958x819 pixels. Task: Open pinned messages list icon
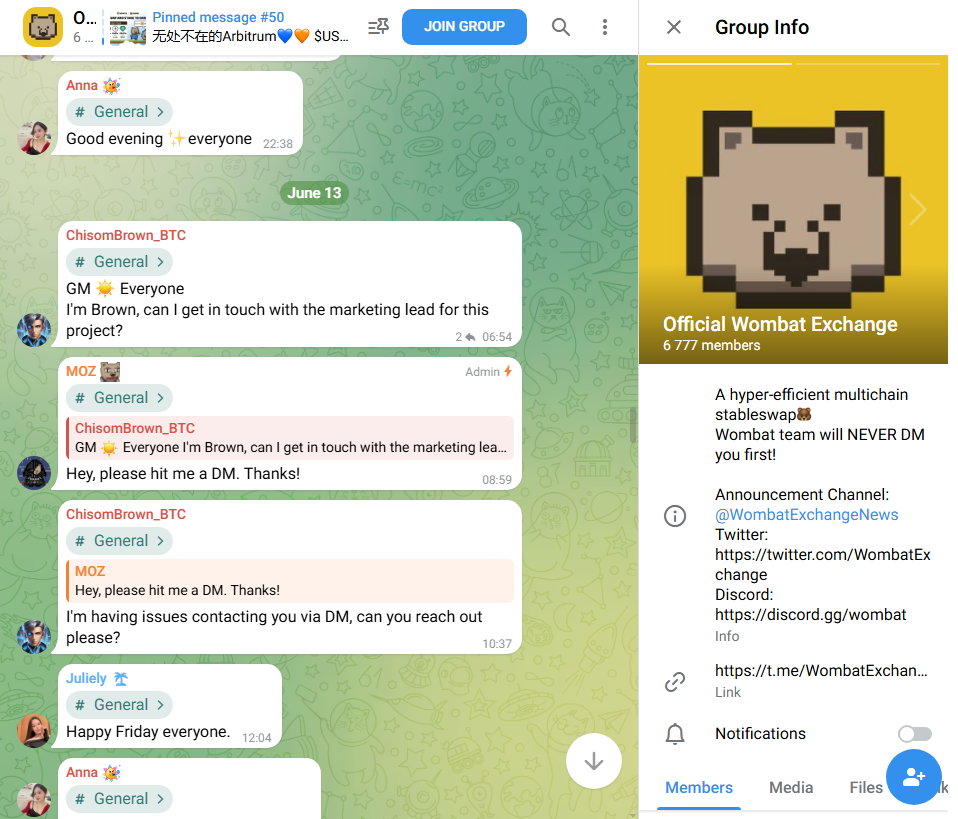point(379,27)
